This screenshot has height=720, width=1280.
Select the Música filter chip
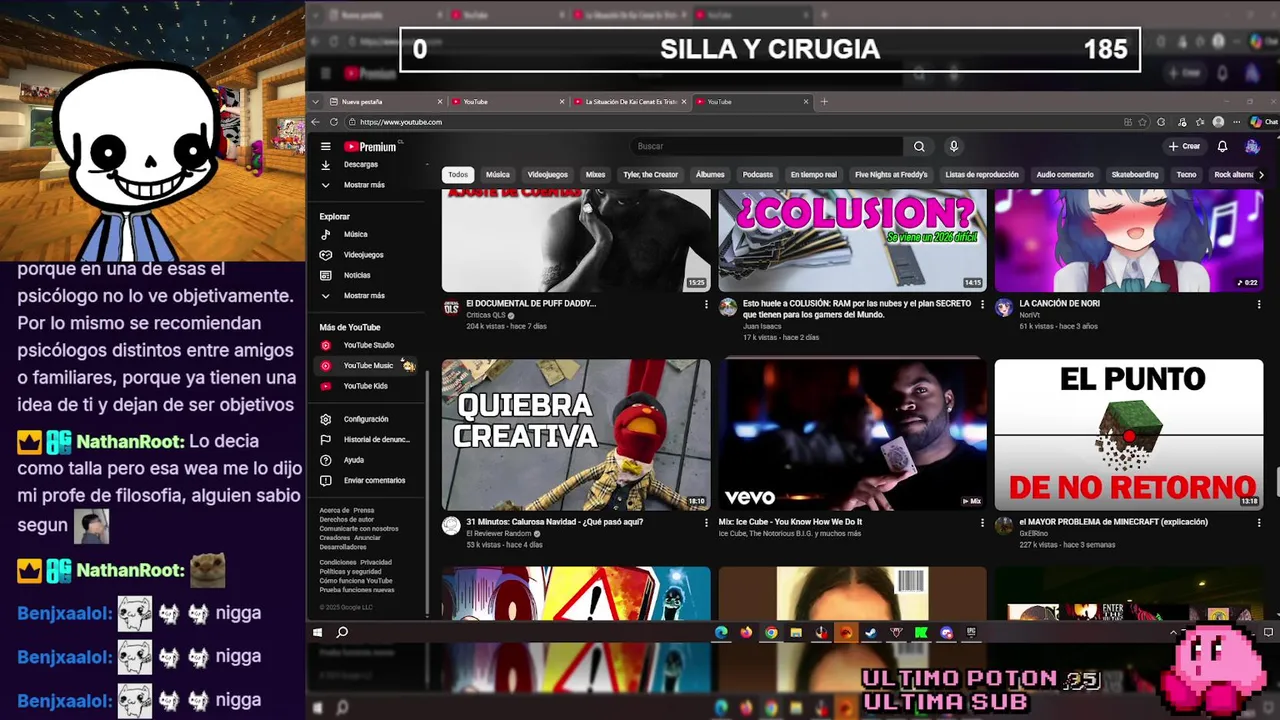(x=498, y=174)
